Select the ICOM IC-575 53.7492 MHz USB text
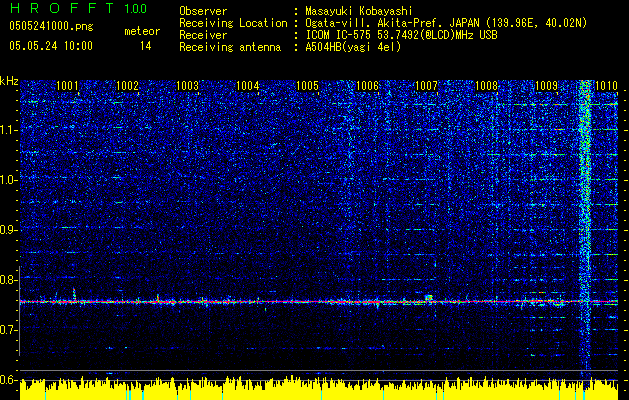 [401, 35]
